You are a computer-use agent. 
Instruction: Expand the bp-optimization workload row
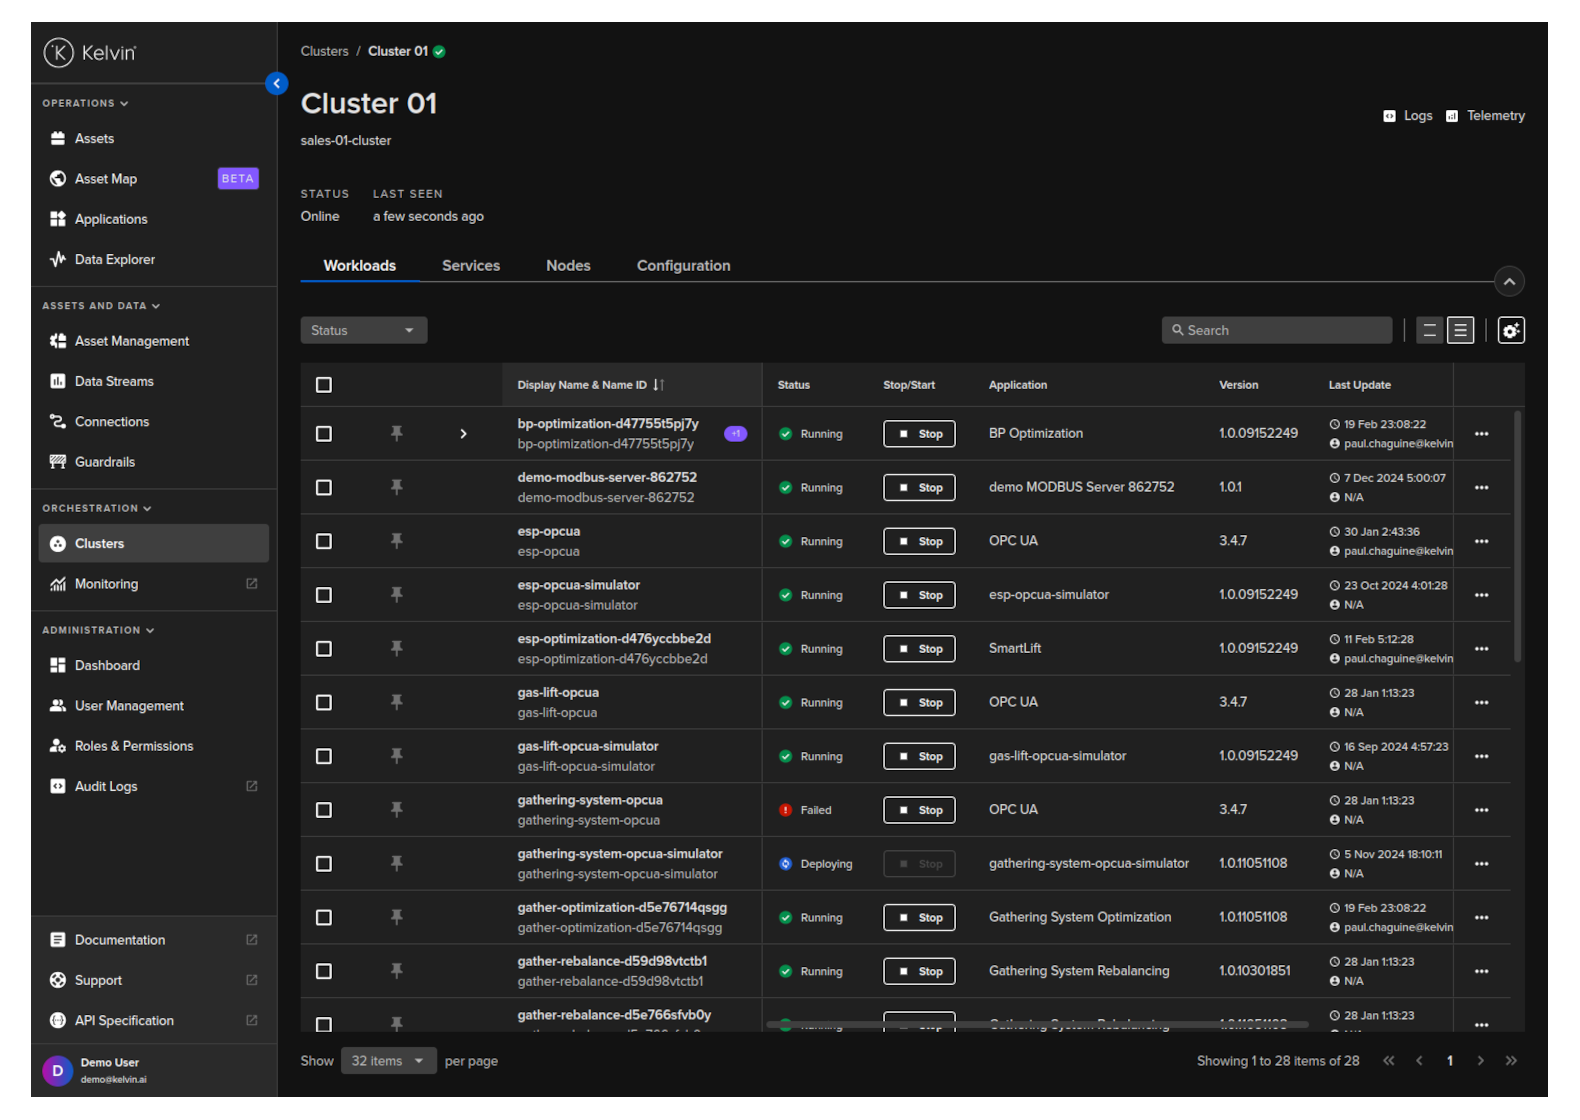coord(463,434)
